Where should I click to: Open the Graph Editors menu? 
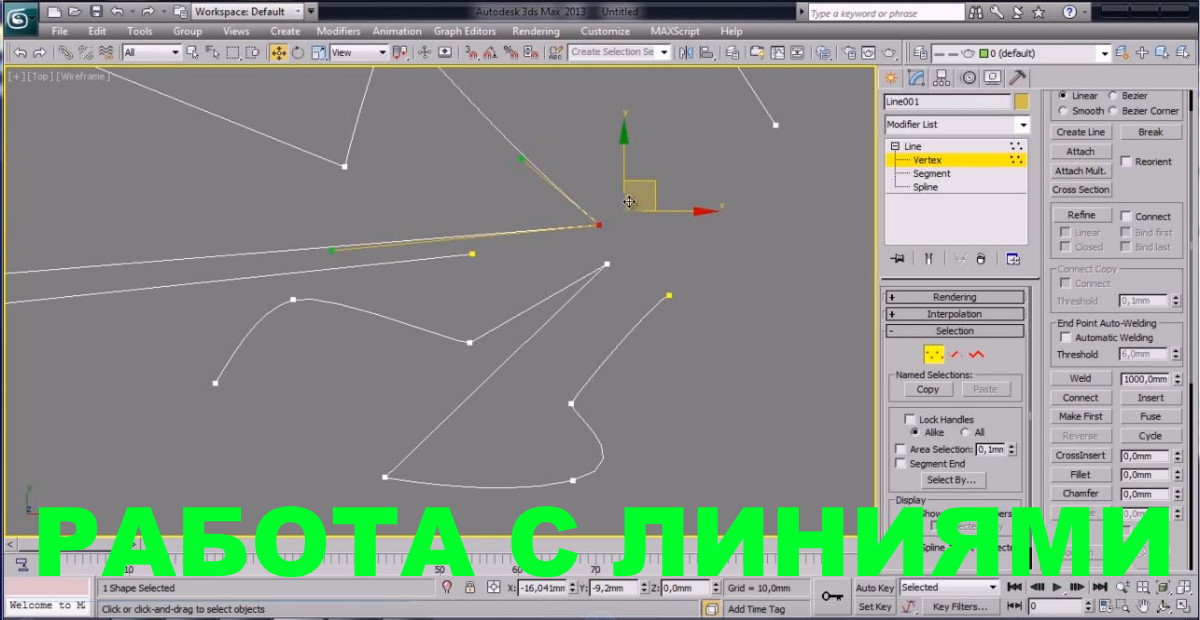[x=465, y=31]
